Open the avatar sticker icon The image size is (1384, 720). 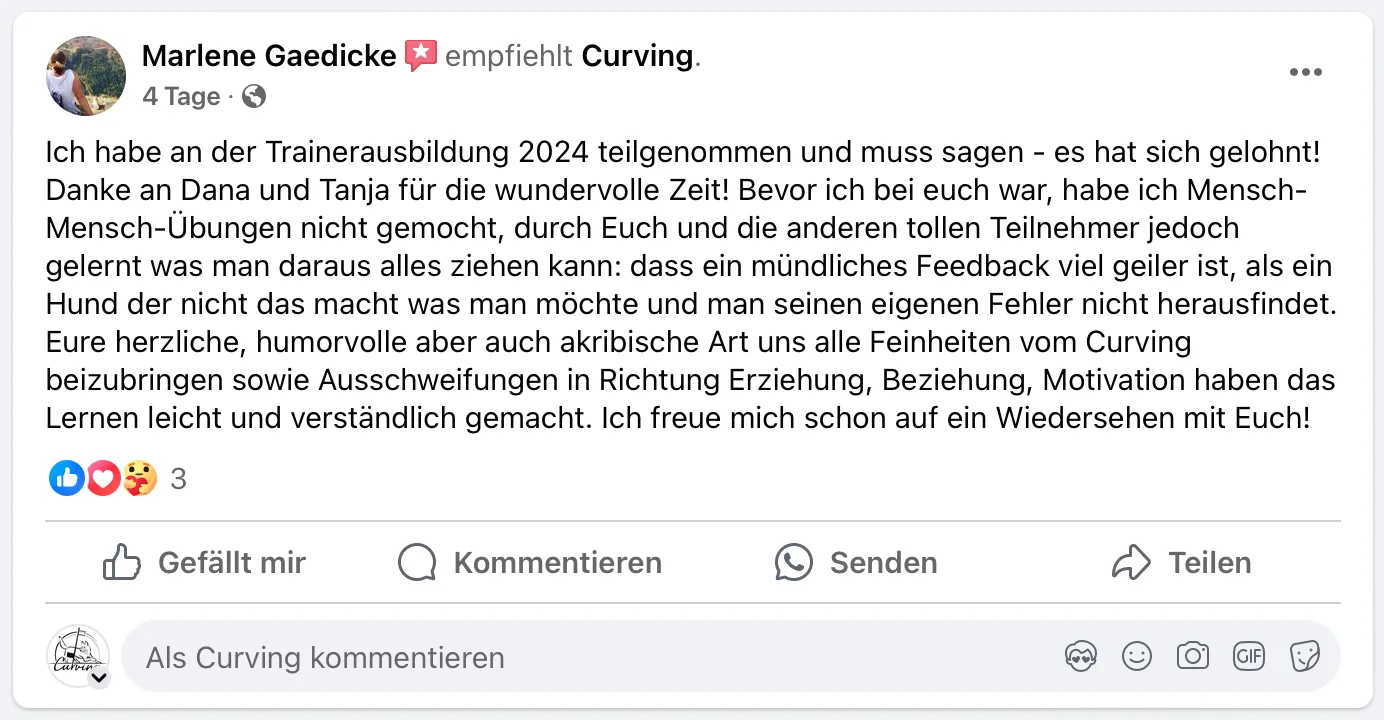pos(1081,656)
